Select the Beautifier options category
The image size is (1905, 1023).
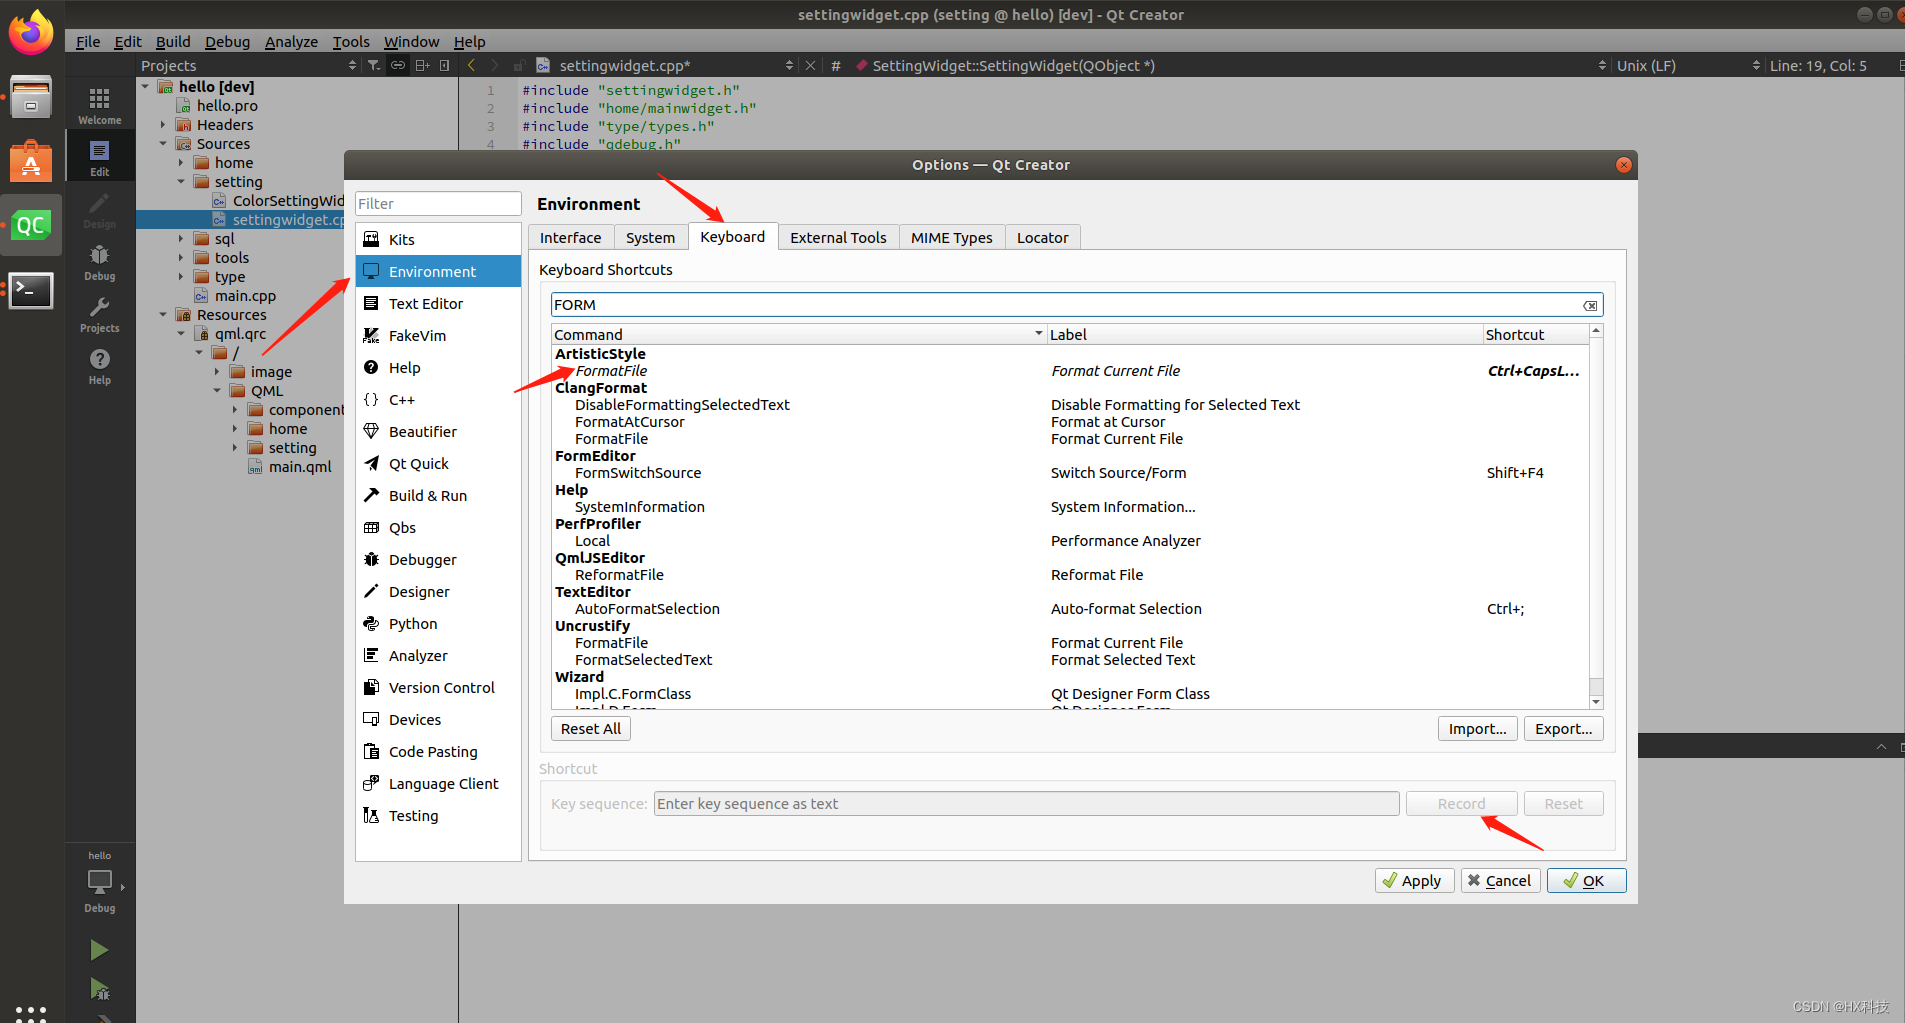tap(438, 431)
